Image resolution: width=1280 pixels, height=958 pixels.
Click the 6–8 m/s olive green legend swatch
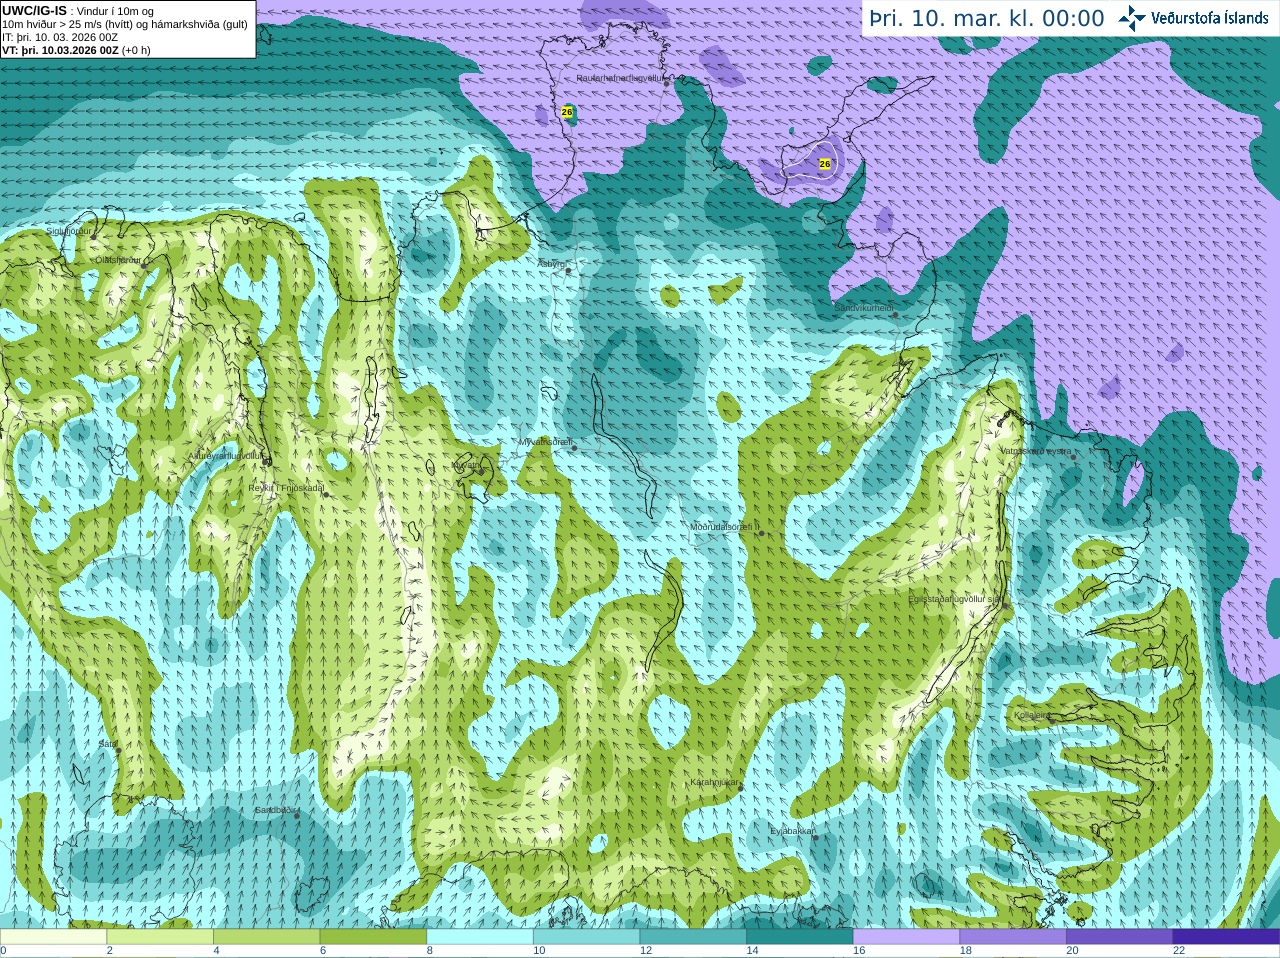(373, 937)
